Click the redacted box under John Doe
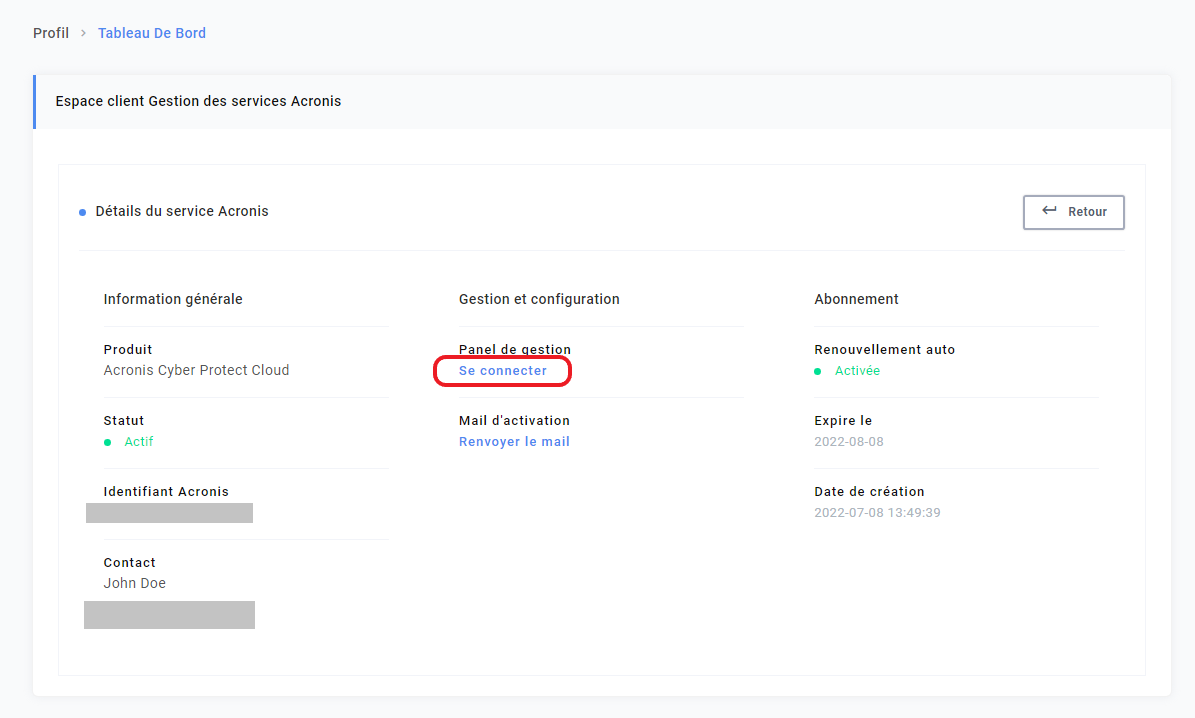The width and height of the screenshot is (1195, 718). coord(169,615)
